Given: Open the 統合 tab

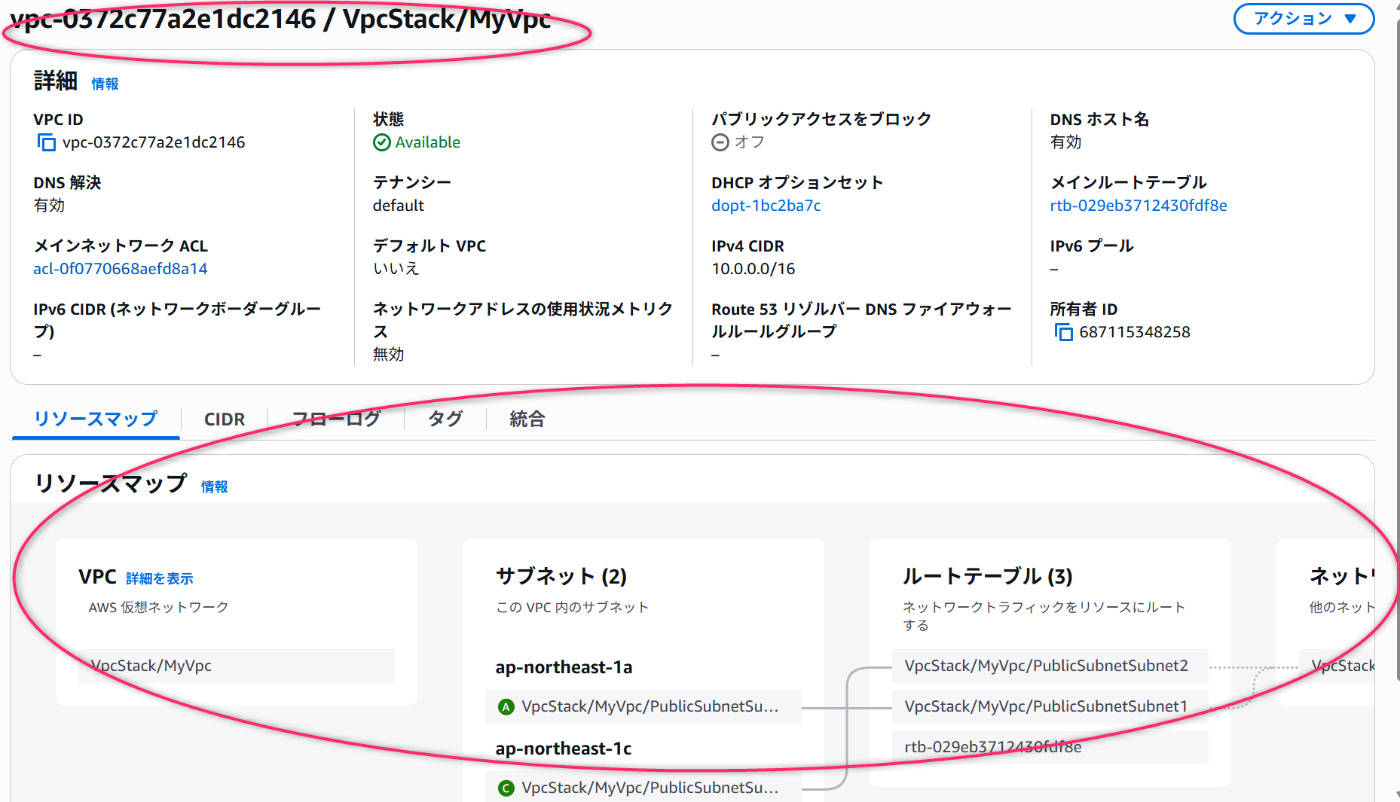Looking at the screenshot, I should 527,419.
